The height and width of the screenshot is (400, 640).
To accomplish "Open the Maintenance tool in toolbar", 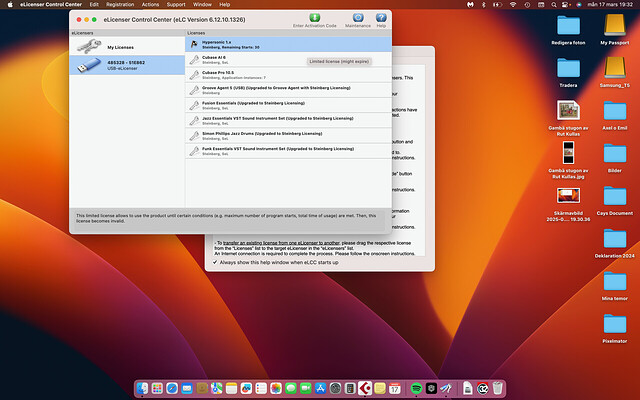I will (358, 18).
